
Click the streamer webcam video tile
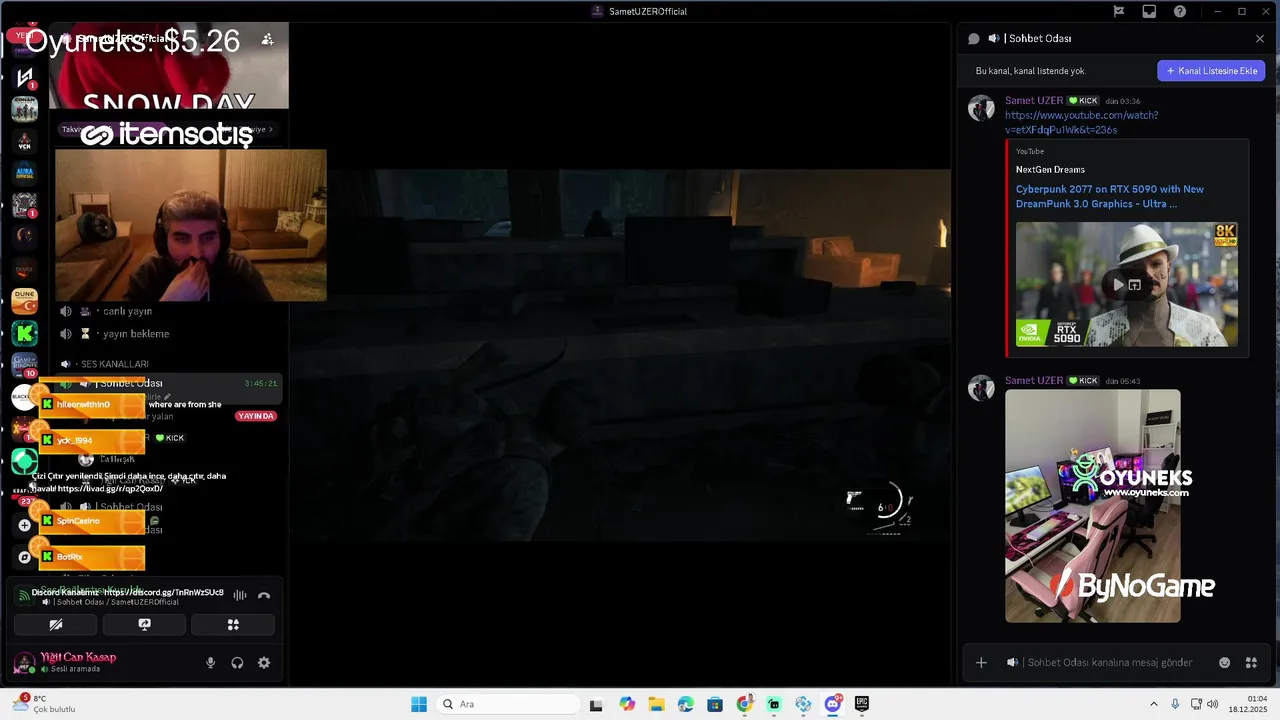tap(190, 225)
